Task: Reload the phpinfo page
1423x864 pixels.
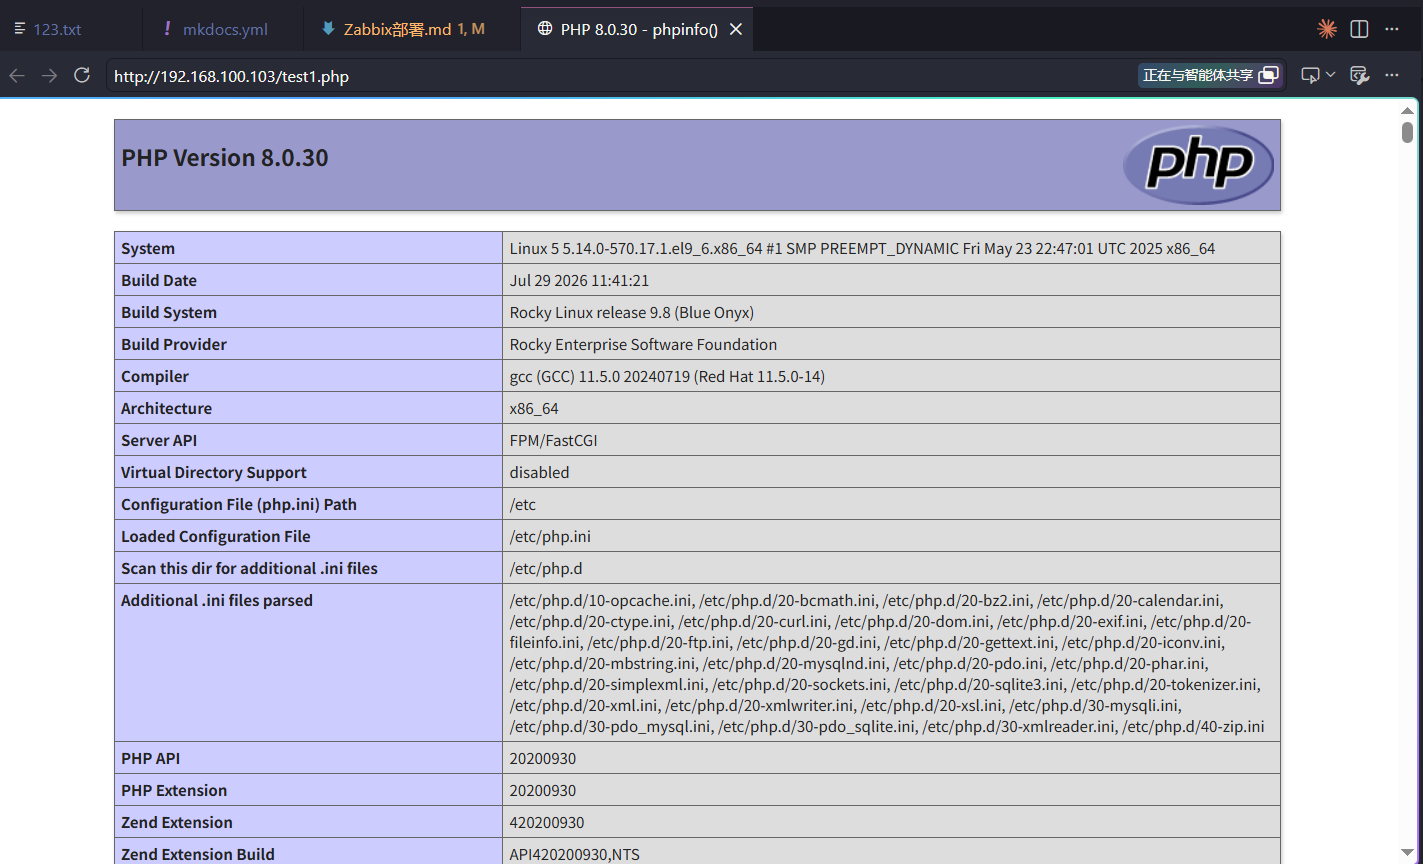Action: point(82,75)
